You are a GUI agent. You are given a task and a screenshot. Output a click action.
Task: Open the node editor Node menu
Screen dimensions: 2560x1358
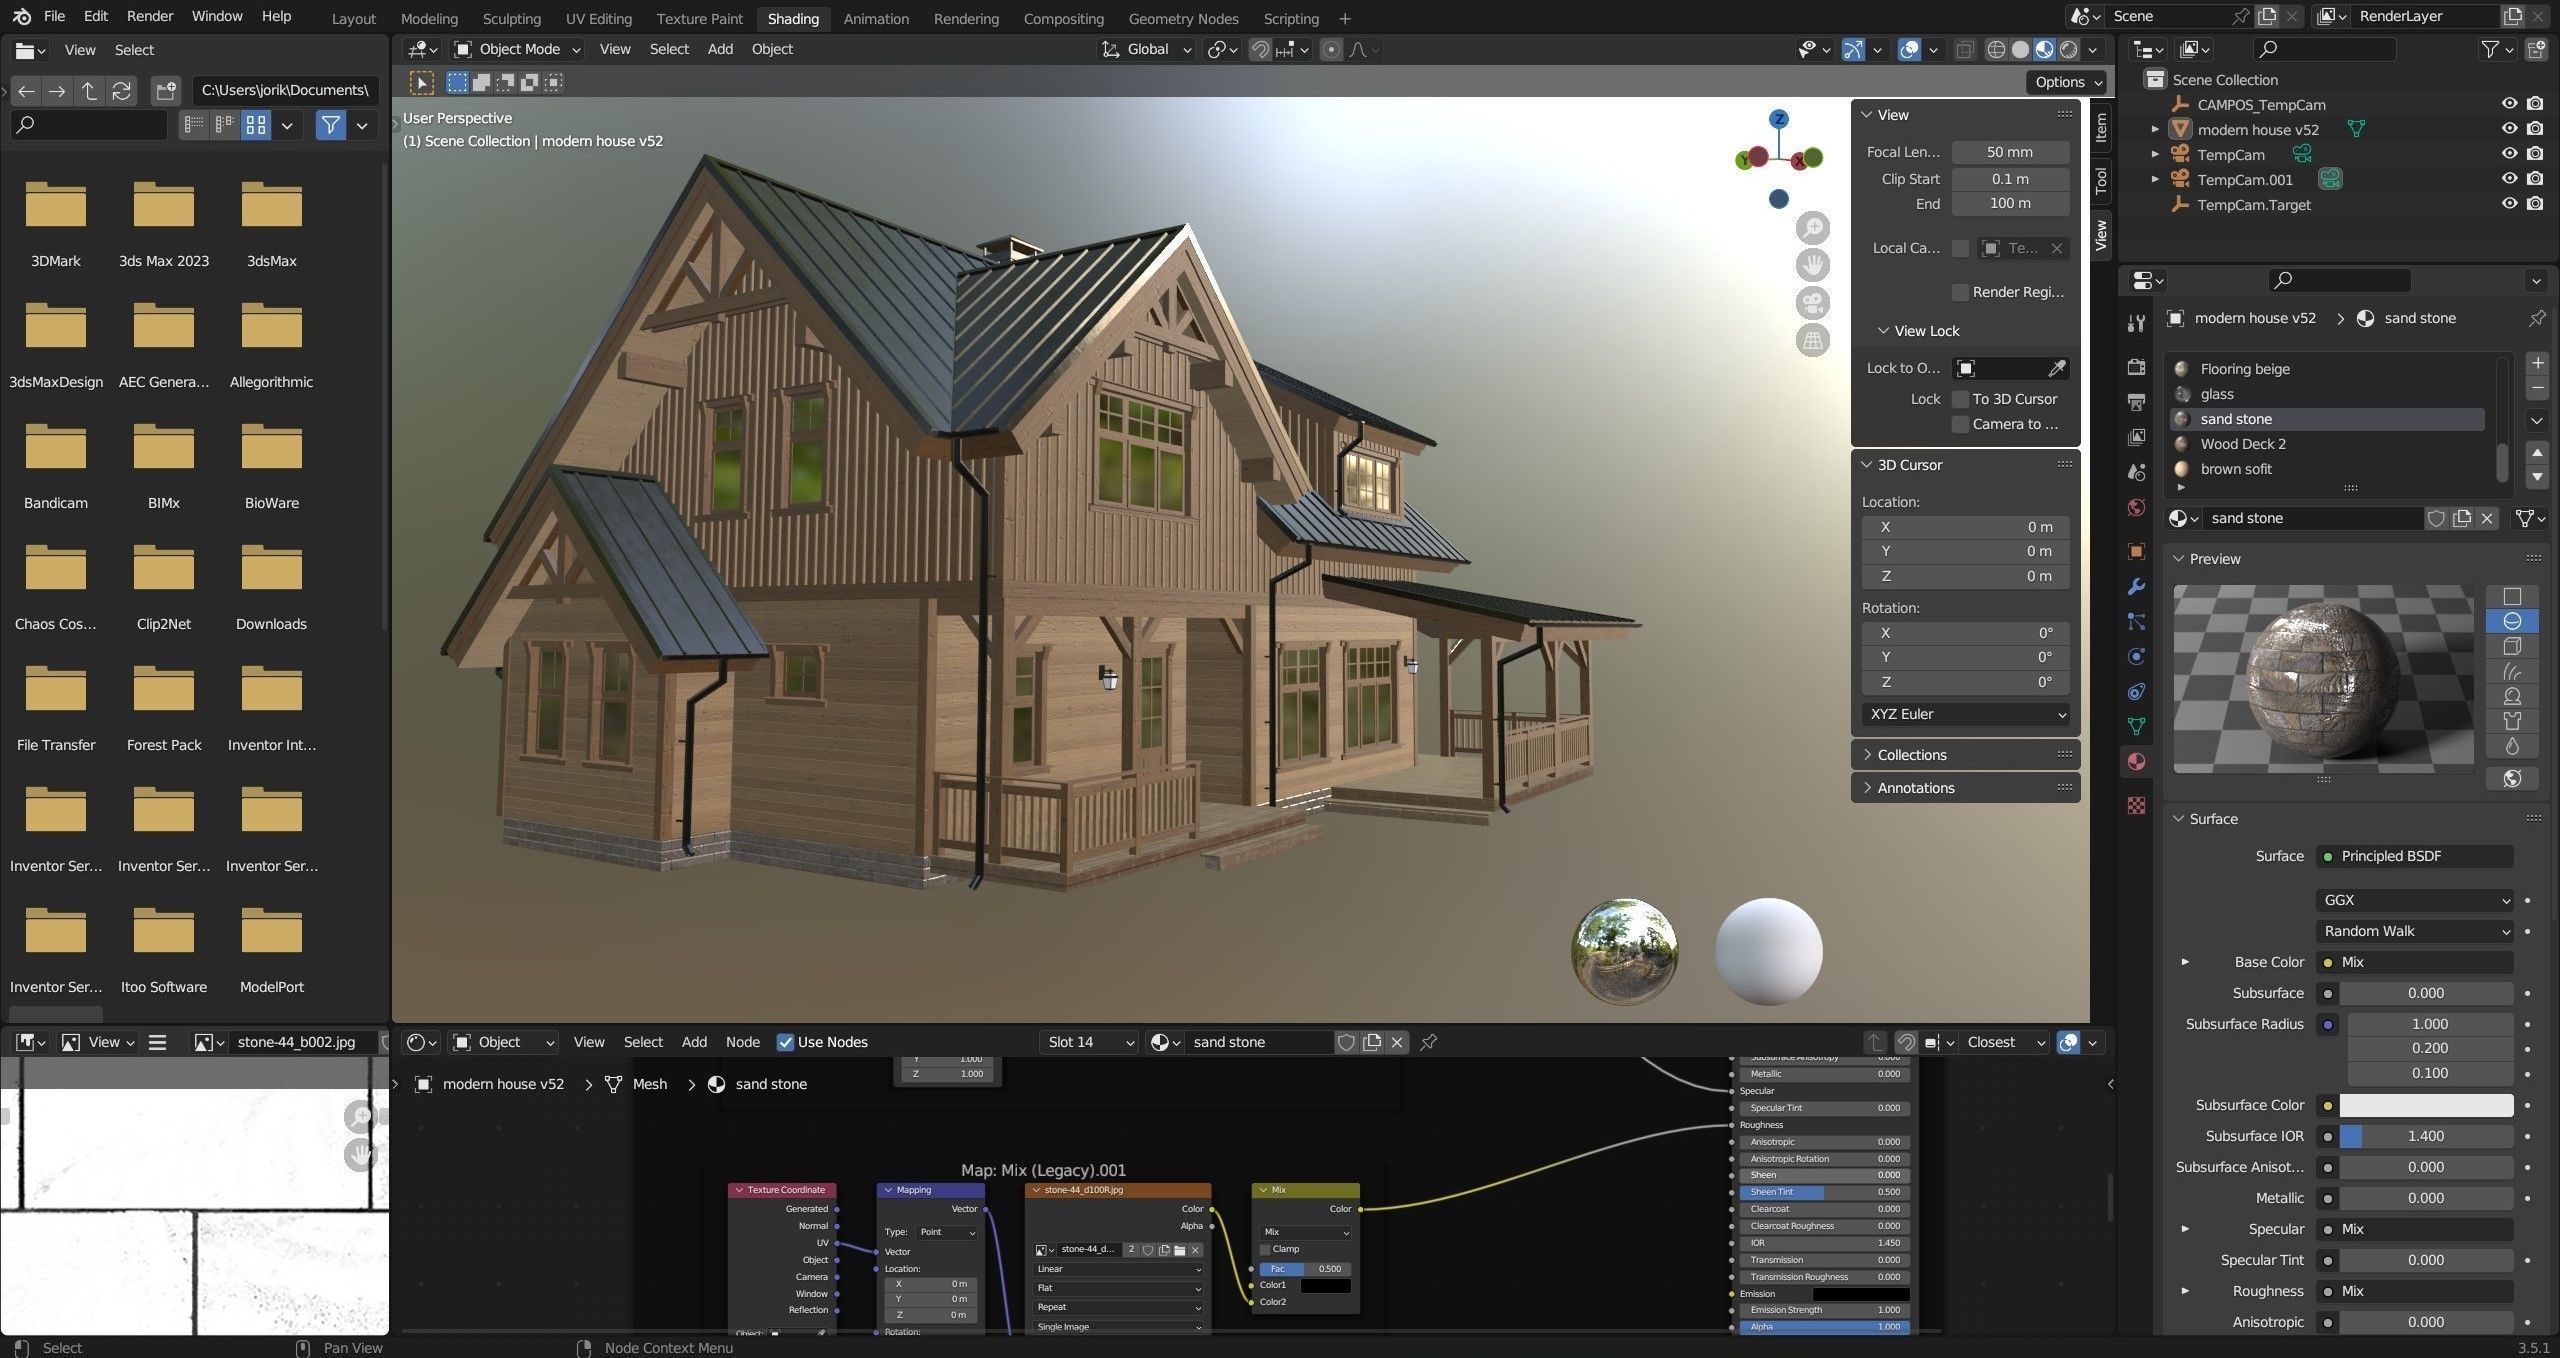coord(742,1042)
